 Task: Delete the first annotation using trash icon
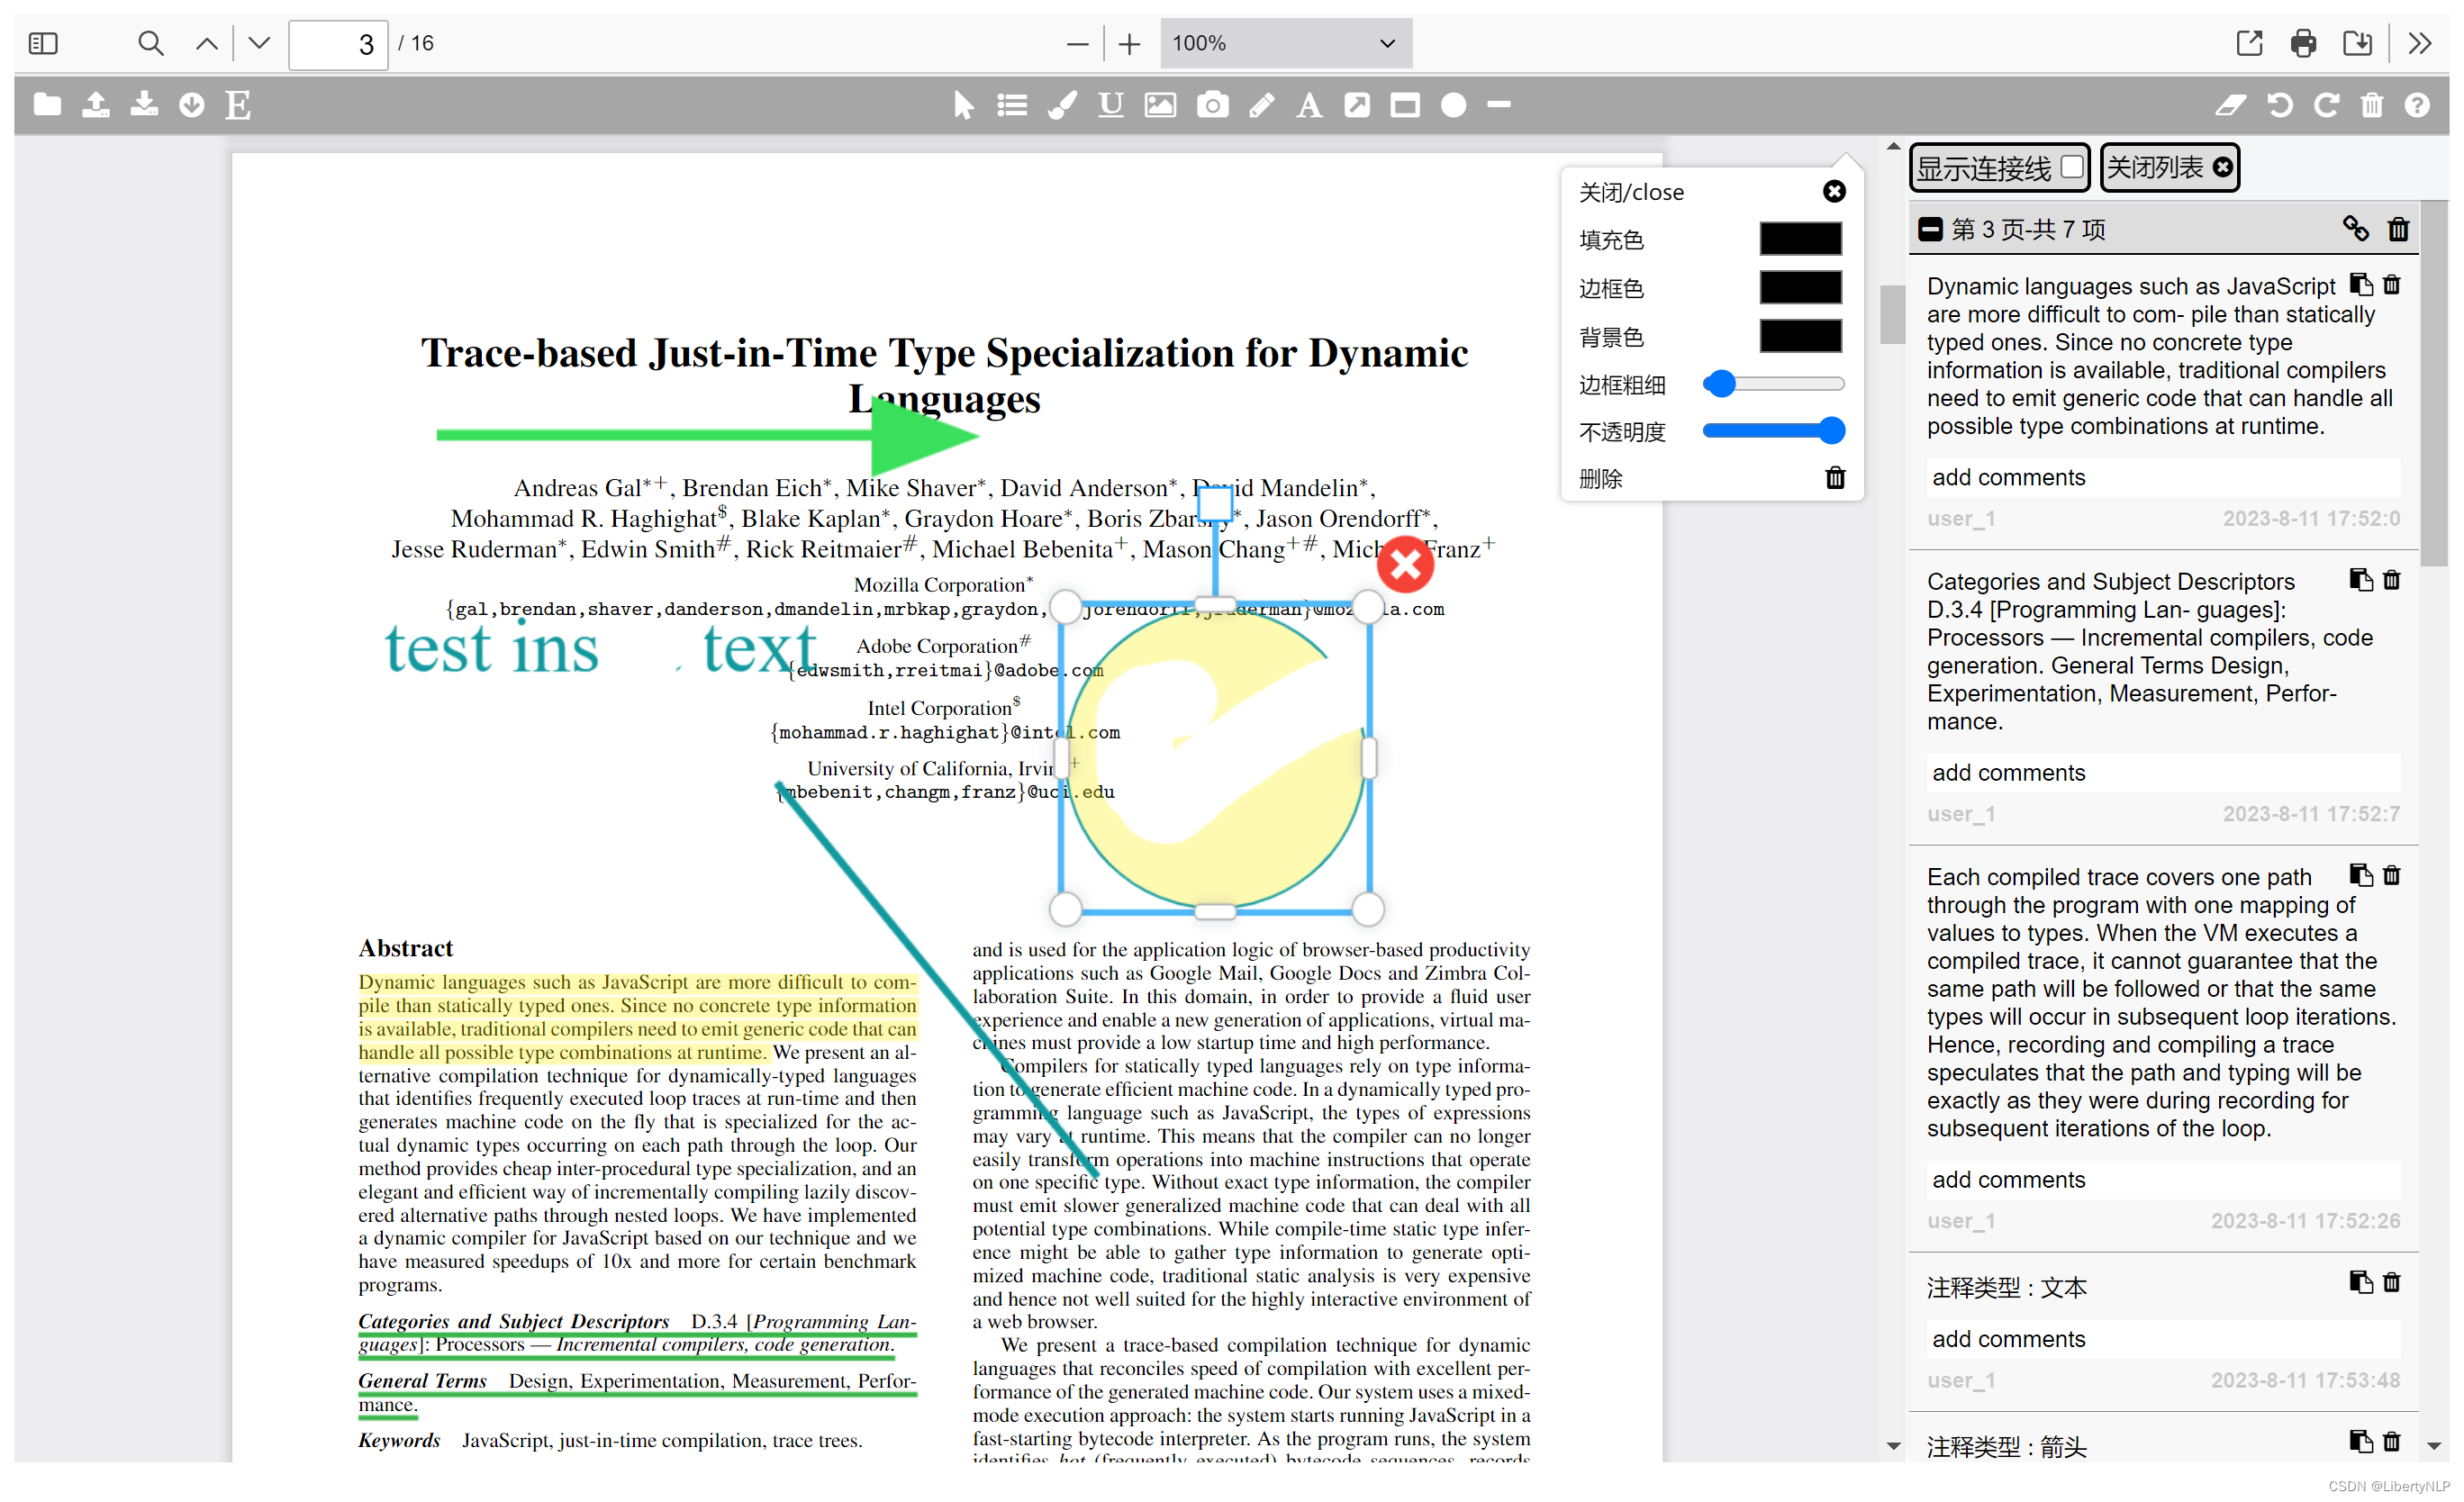pyautogui.click(x=2391, y=285)
